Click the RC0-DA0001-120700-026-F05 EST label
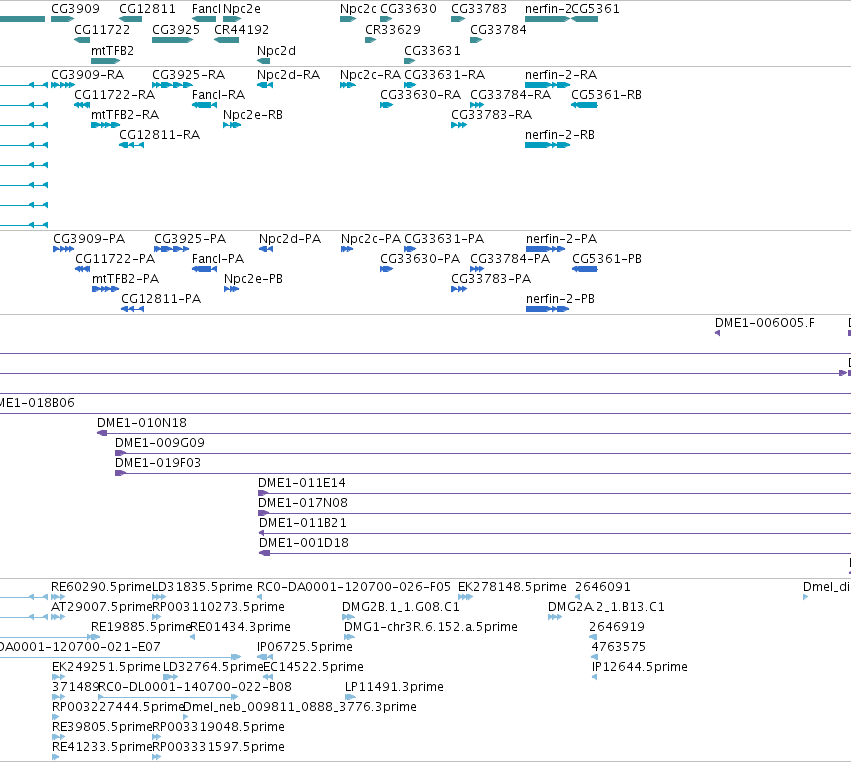 [354, 587]
